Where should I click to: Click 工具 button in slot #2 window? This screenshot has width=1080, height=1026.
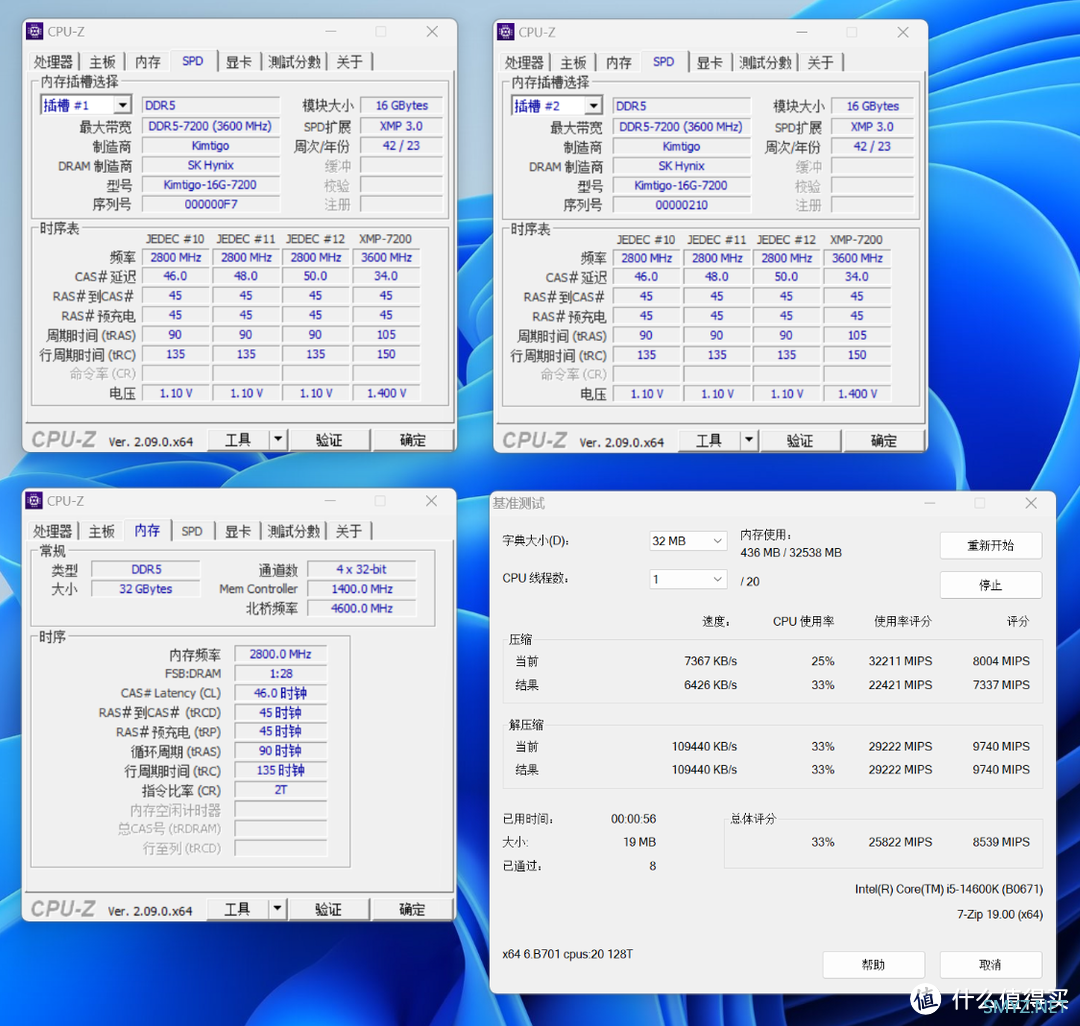pyautogui.click(x=709, y=440)
